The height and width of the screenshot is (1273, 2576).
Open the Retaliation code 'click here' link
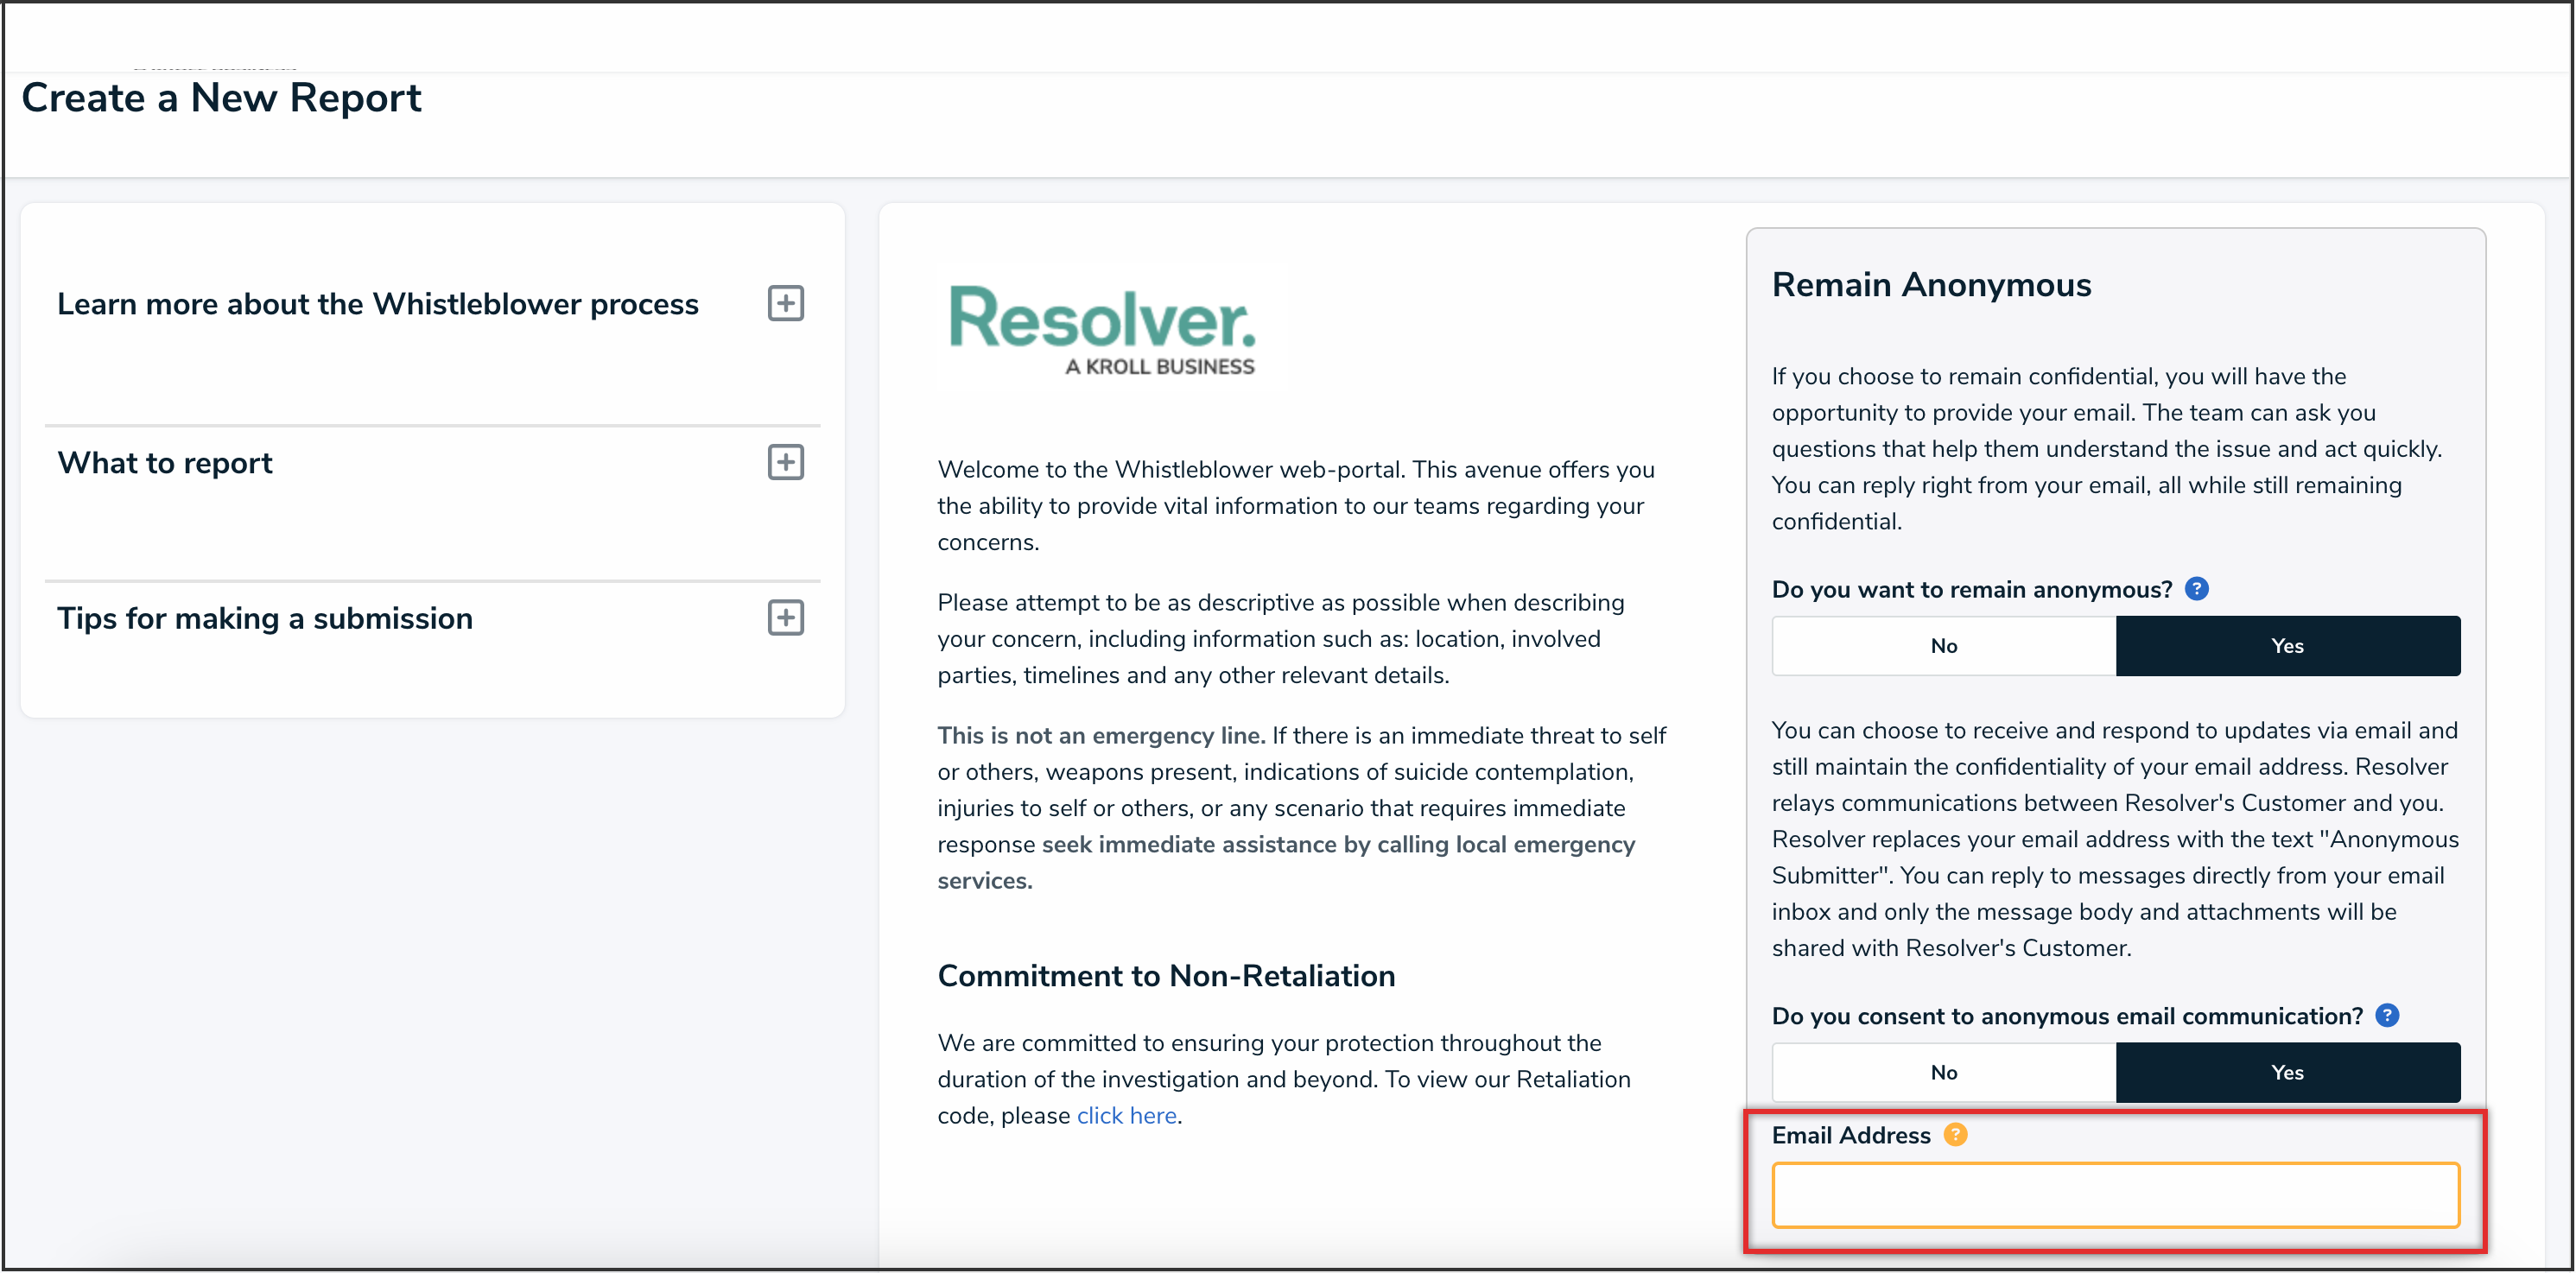click(1126, 1115)
